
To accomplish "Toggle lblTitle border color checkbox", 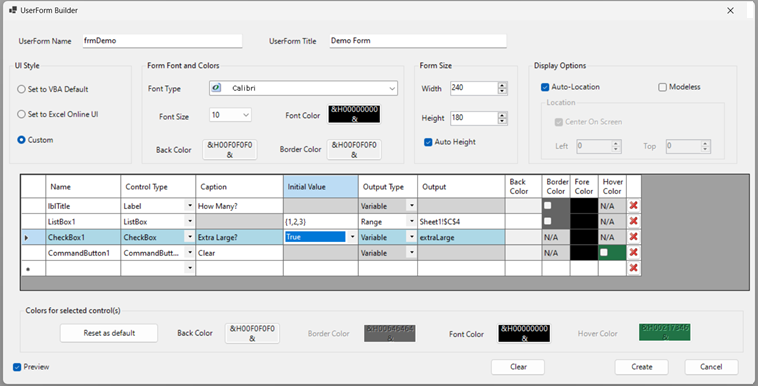I will click(x=547, y=206).
